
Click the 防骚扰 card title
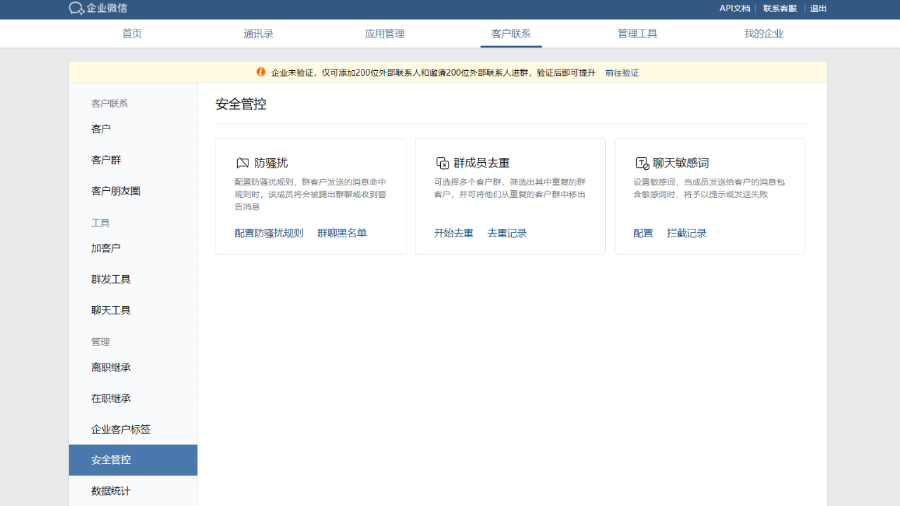271,163
